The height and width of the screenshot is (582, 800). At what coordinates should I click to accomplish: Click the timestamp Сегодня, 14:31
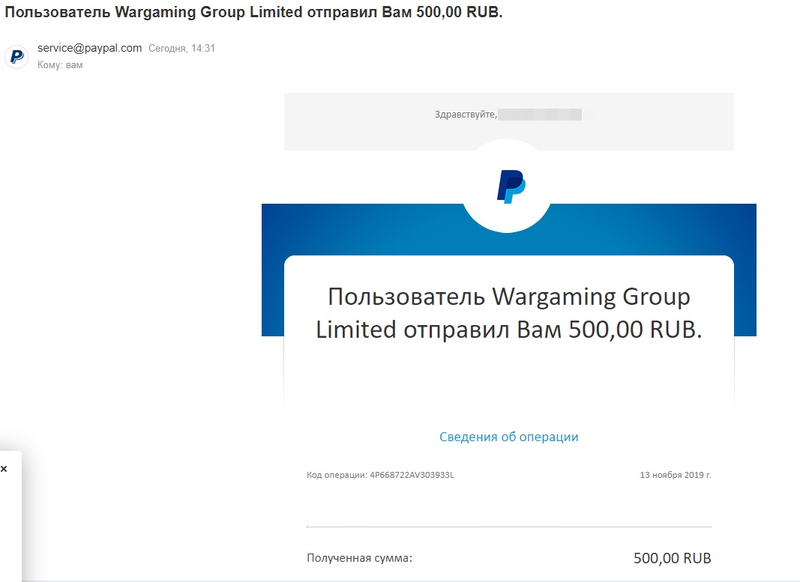click(182, 48)
